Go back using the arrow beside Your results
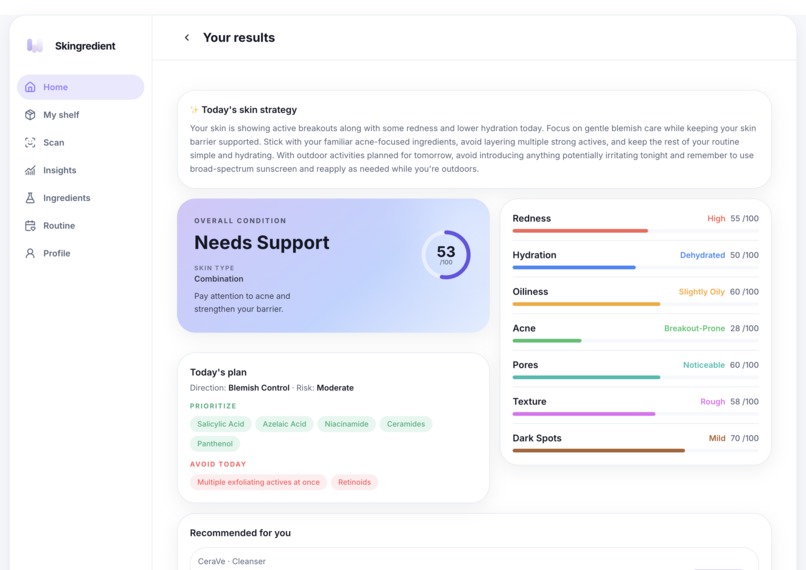 pos(187,38)
